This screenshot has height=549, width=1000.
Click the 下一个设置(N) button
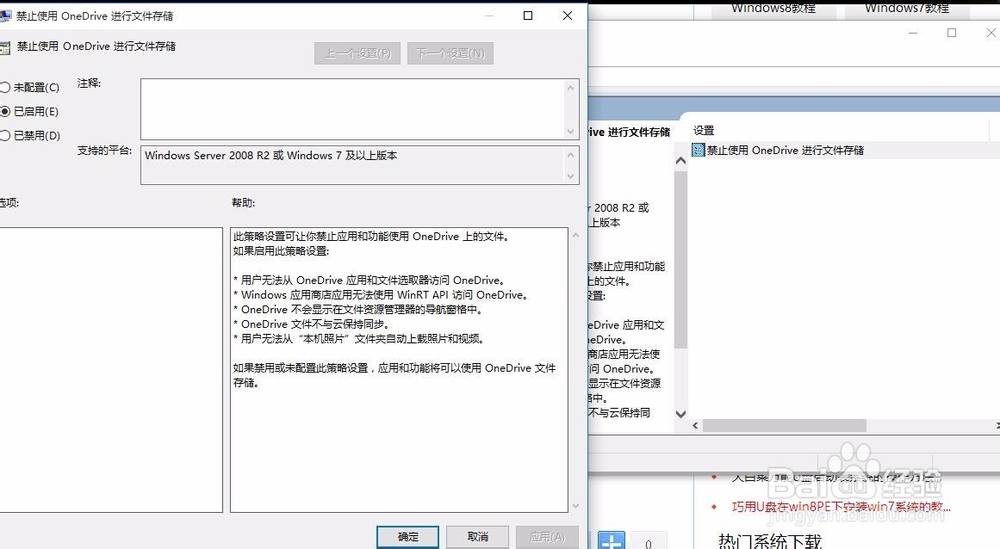tap(450, 54)
